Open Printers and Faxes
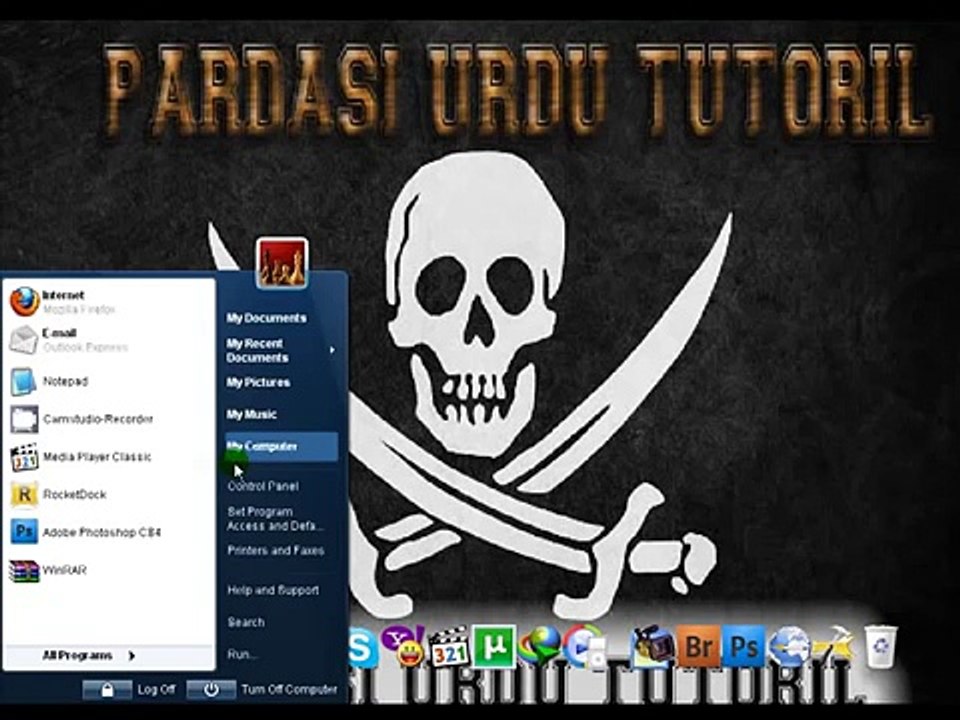Image resolution: width=960 pixels, height=720 pixels. [x=276, y=550]
